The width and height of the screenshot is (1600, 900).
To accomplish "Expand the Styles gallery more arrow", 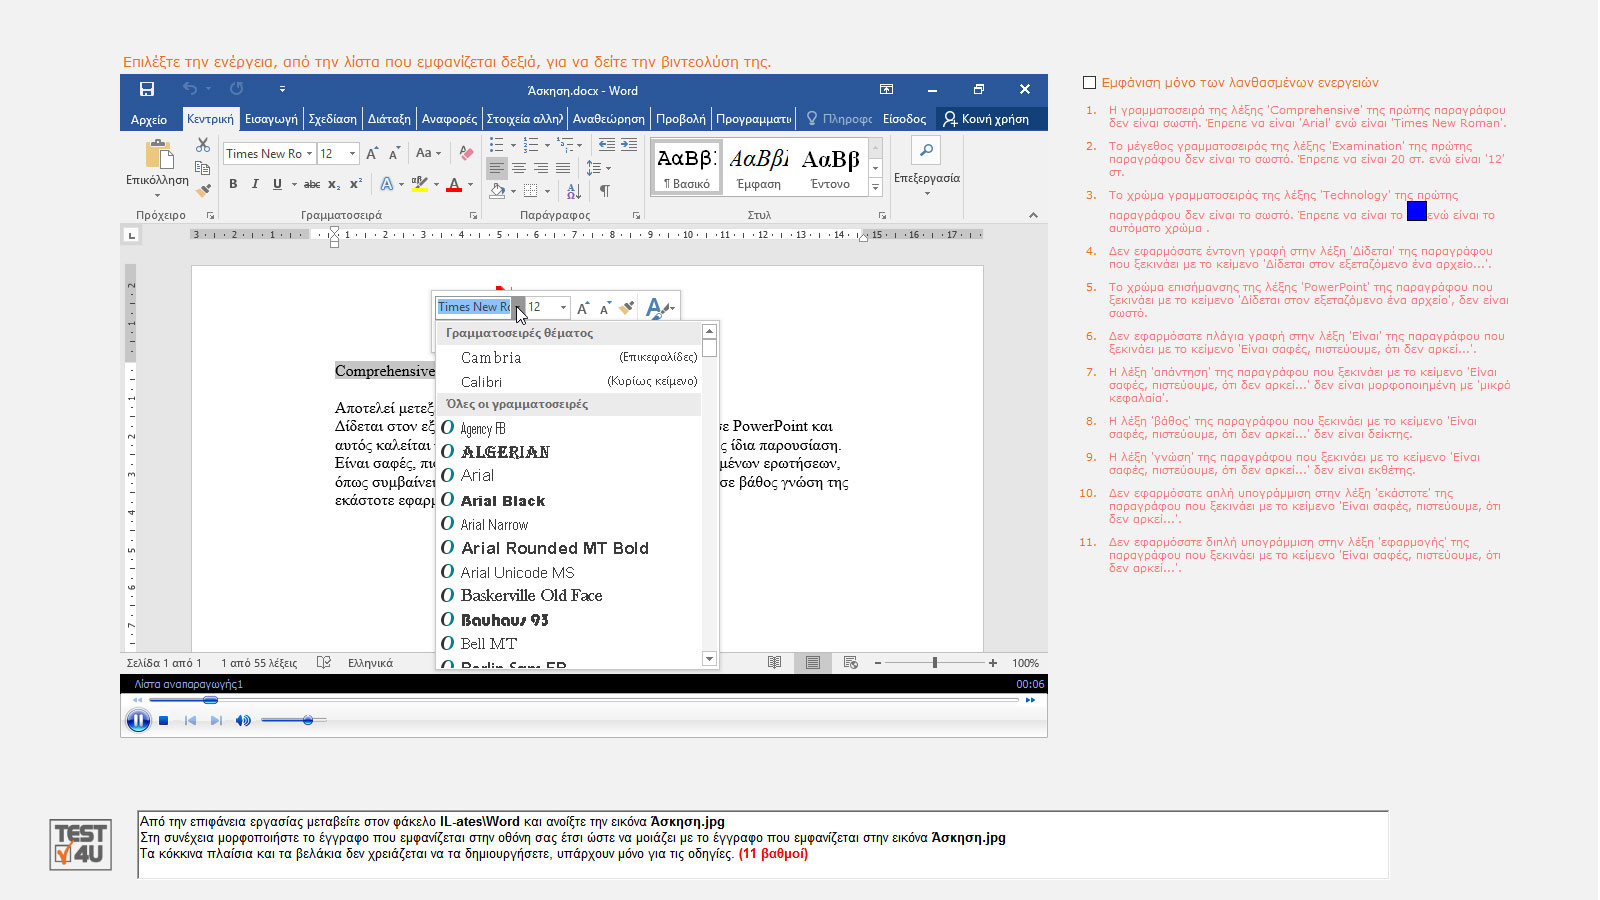I will click(x=875, y=187).
